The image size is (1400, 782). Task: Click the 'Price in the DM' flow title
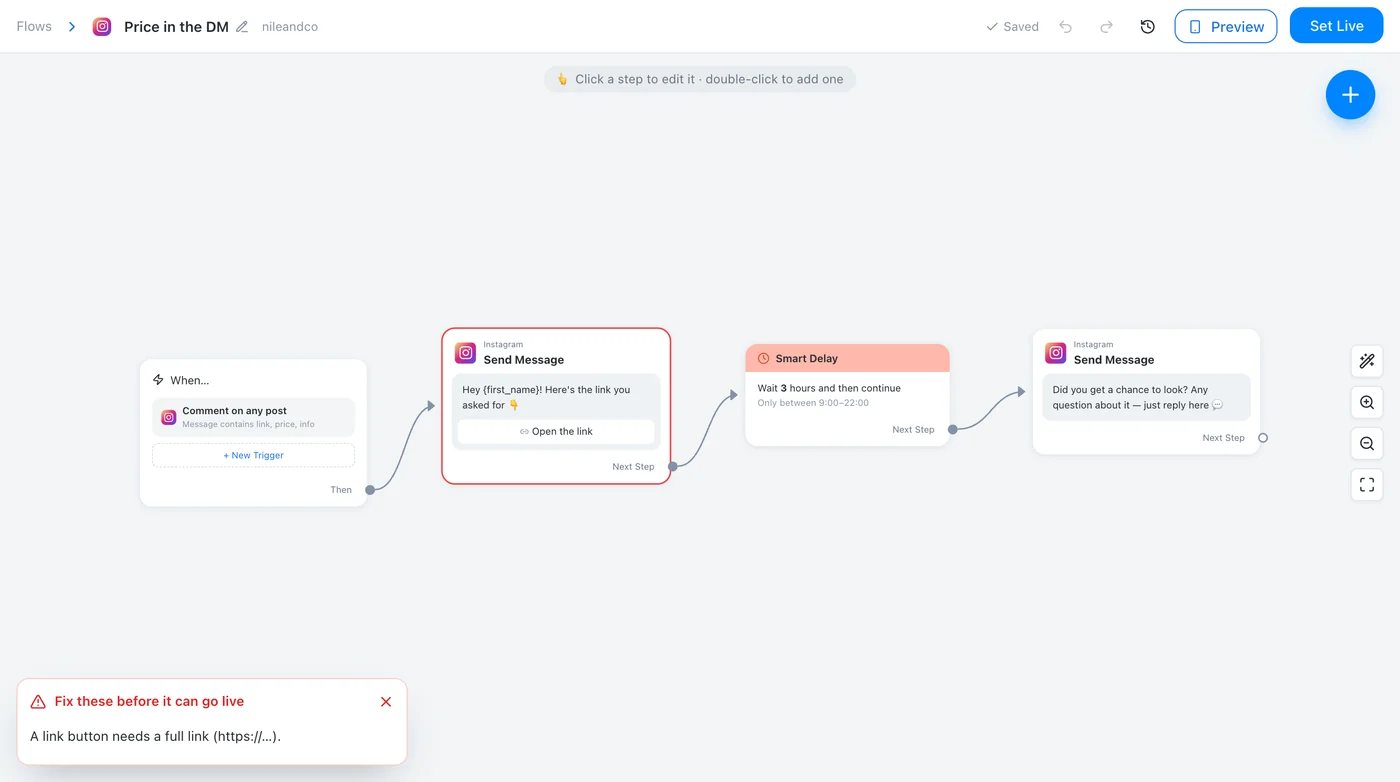click(176, 27)
